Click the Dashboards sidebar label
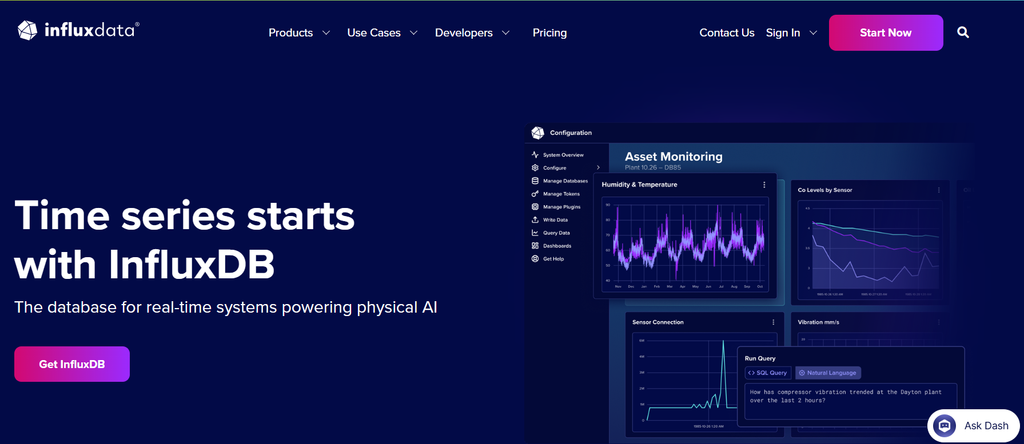Viewport: 1024px width, 444px height. 557,246
